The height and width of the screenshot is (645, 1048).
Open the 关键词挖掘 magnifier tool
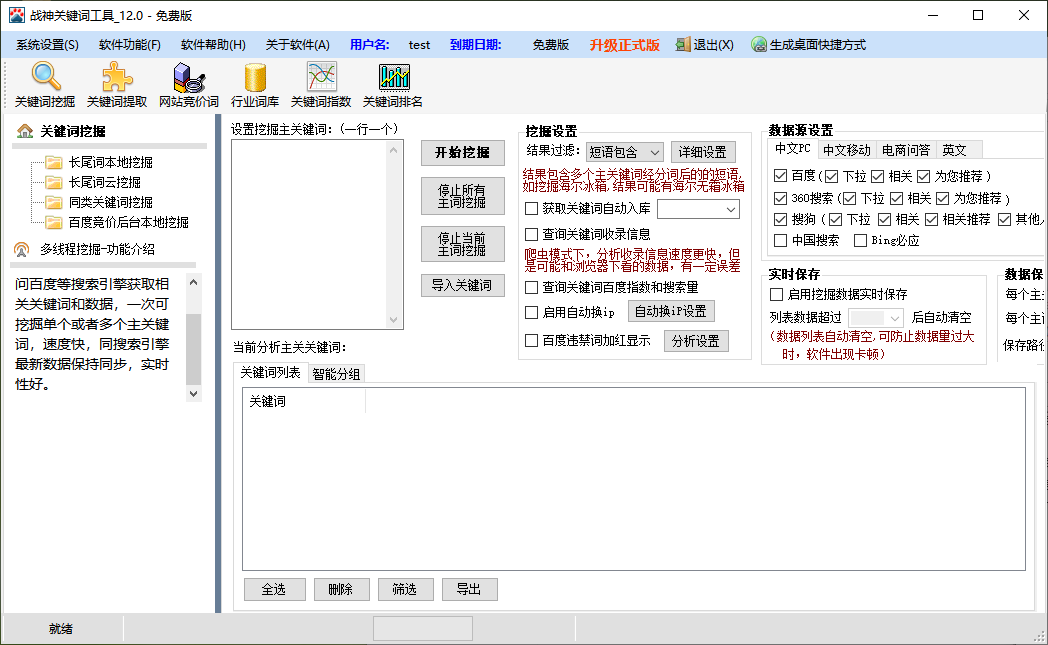click(x=45, y=84)
